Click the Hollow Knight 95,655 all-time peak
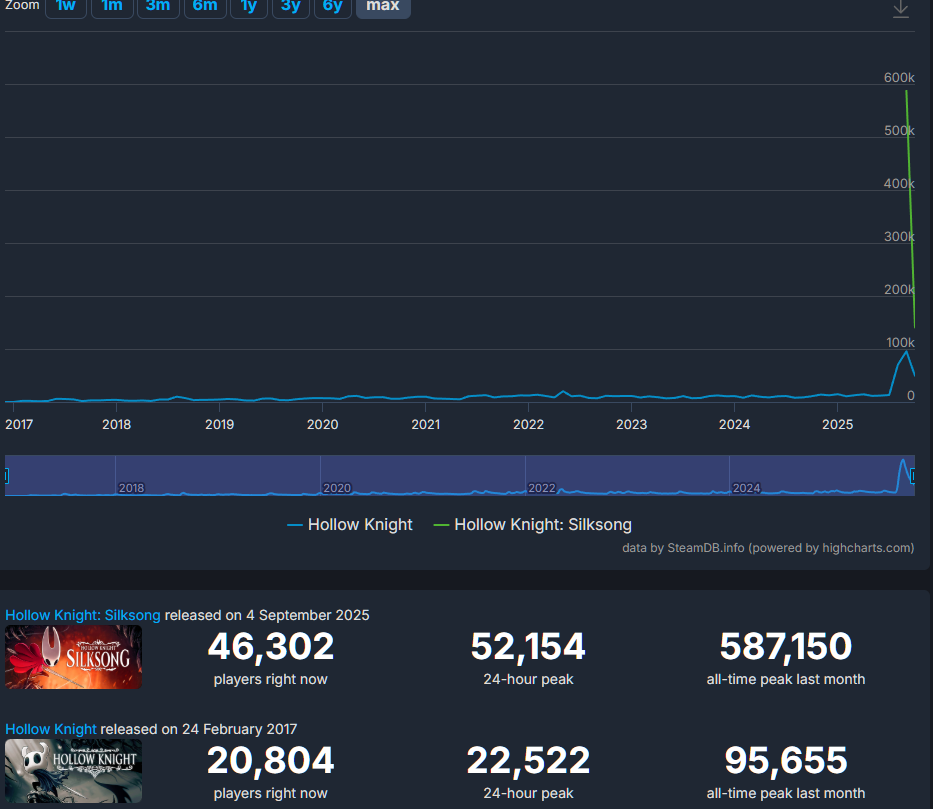Image resolution: width=933 pixels, height=809 pixels. (785, 761)
